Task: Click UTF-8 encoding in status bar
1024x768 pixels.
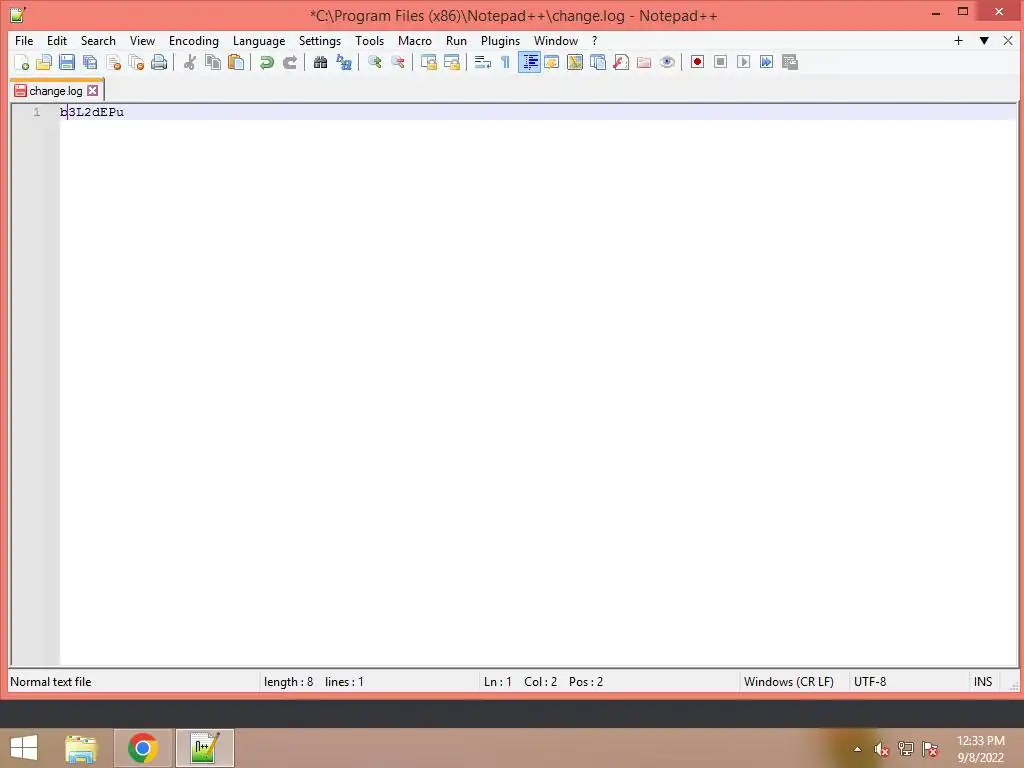Action: pos(870,682)
